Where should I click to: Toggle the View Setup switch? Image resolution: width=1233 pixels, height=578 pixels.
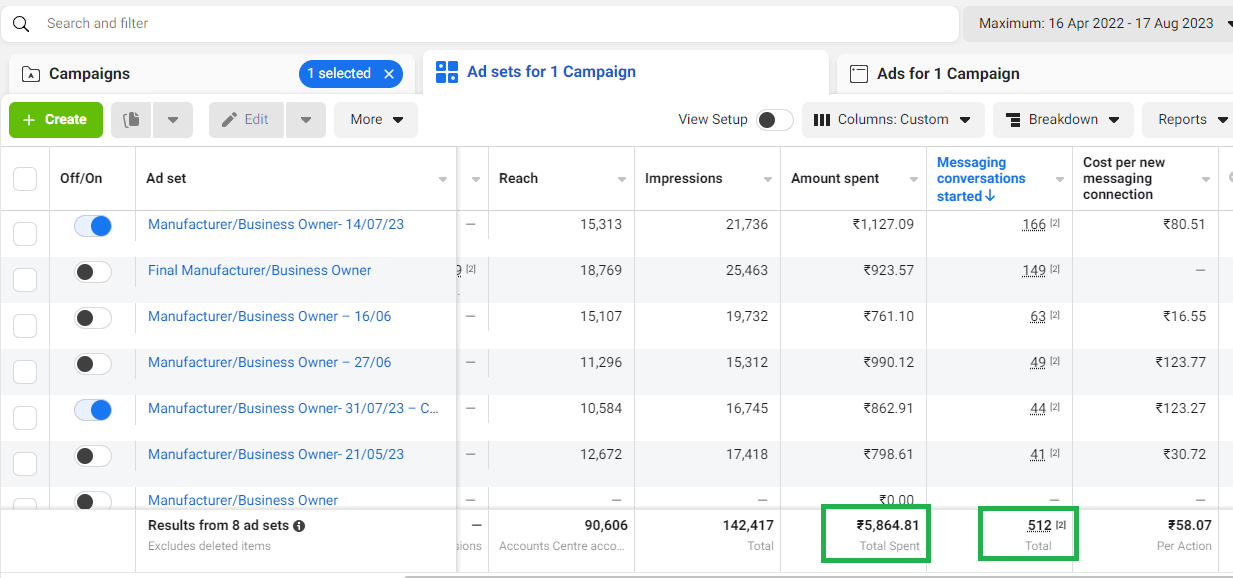(774, 120)
